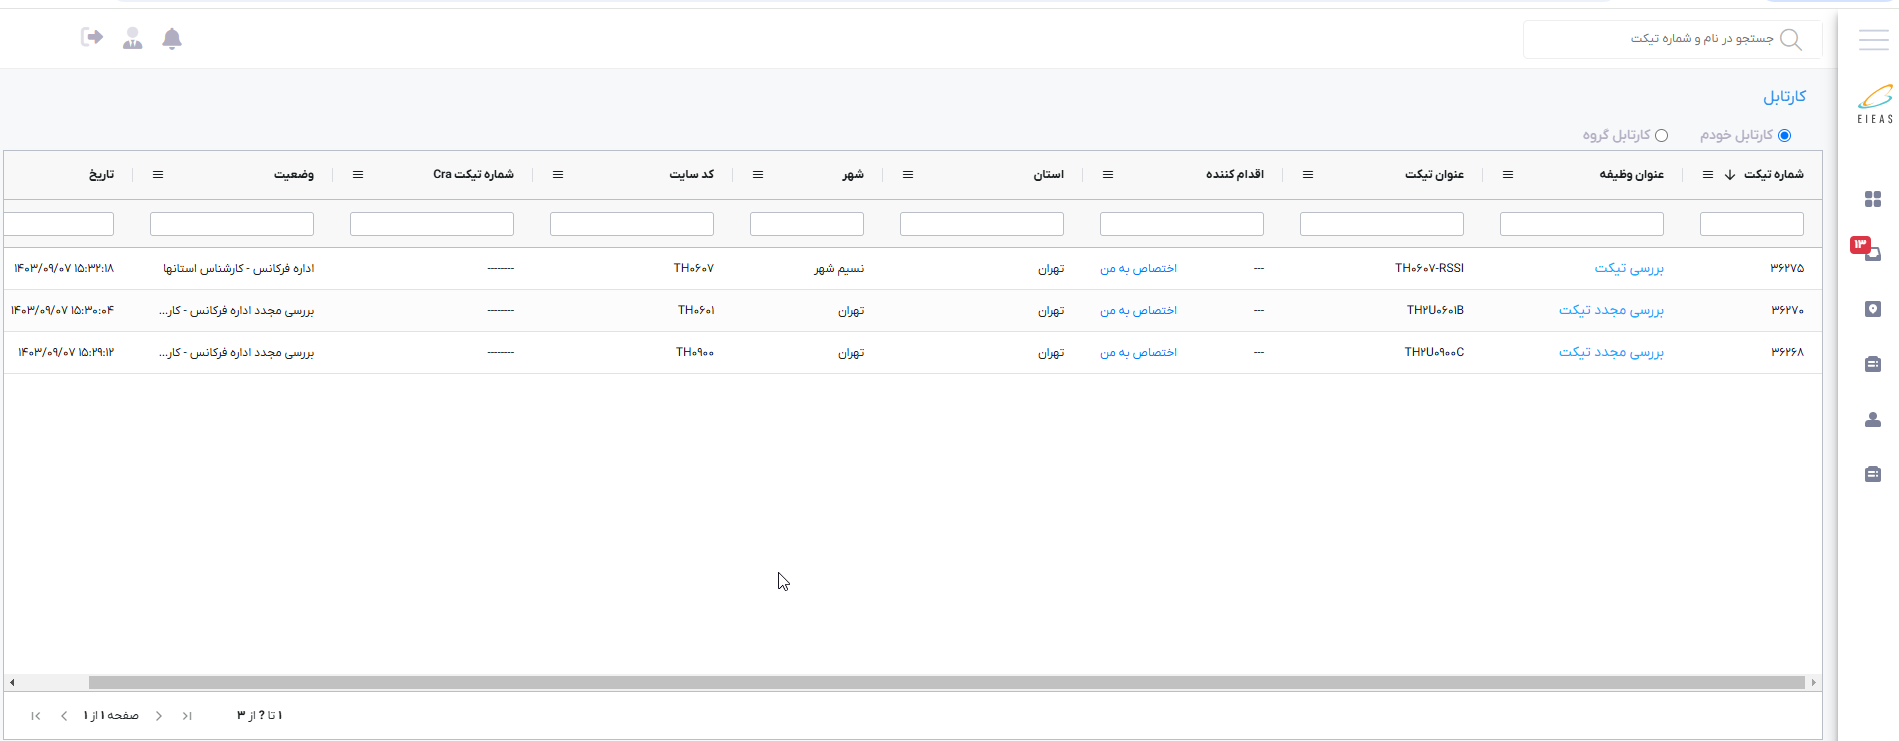Select the کارتابل گروه radio button

click(1661, 136)
